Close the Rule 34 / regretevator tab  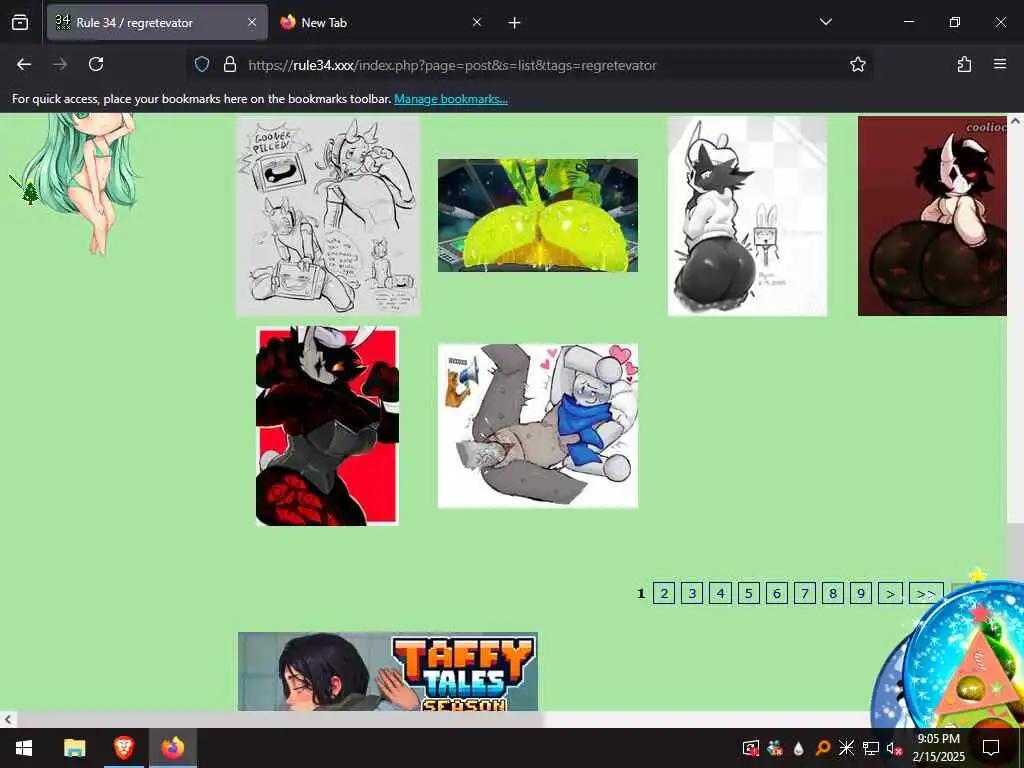tap(252, 23)
